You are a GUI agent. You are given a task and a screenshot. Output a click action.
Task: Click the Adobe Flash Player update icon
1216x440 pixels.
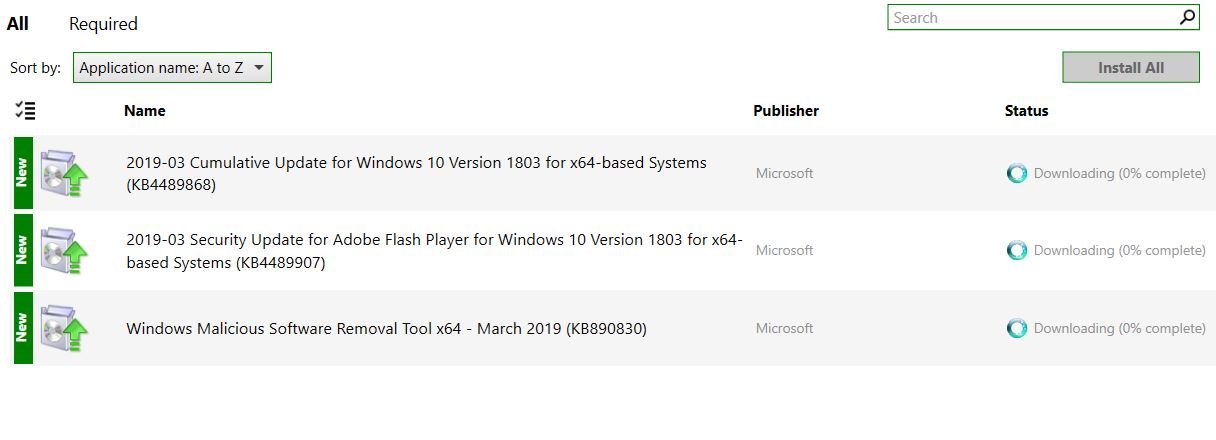click(65, 250)
